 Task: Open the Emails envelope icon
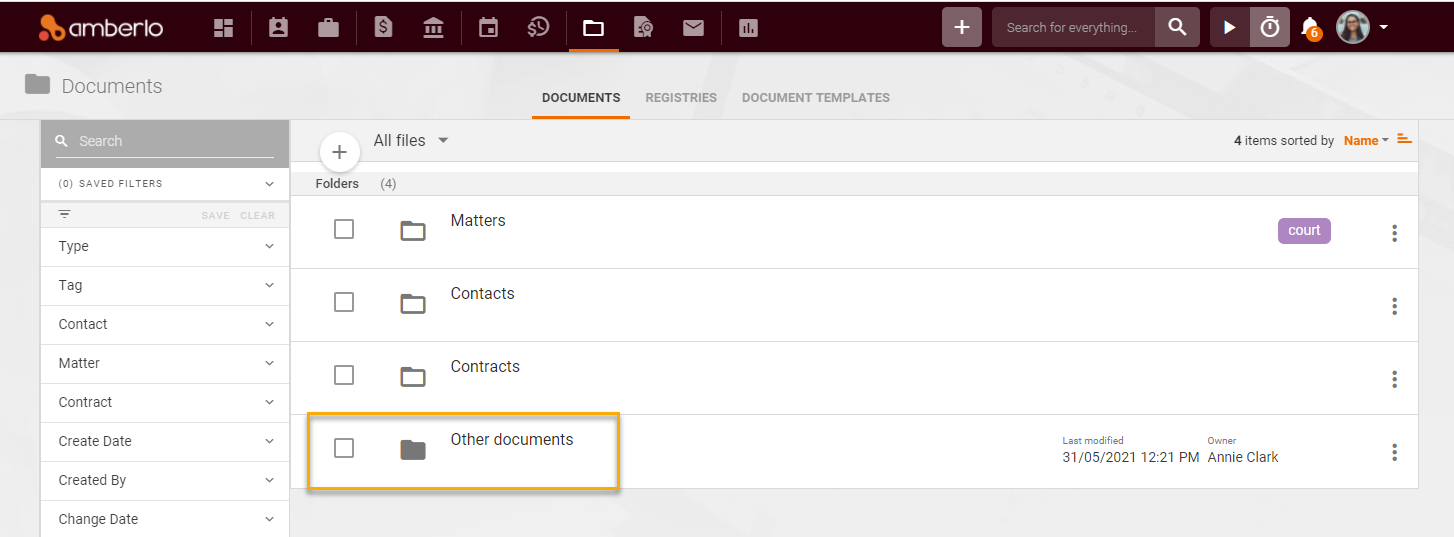click(693, 28)
